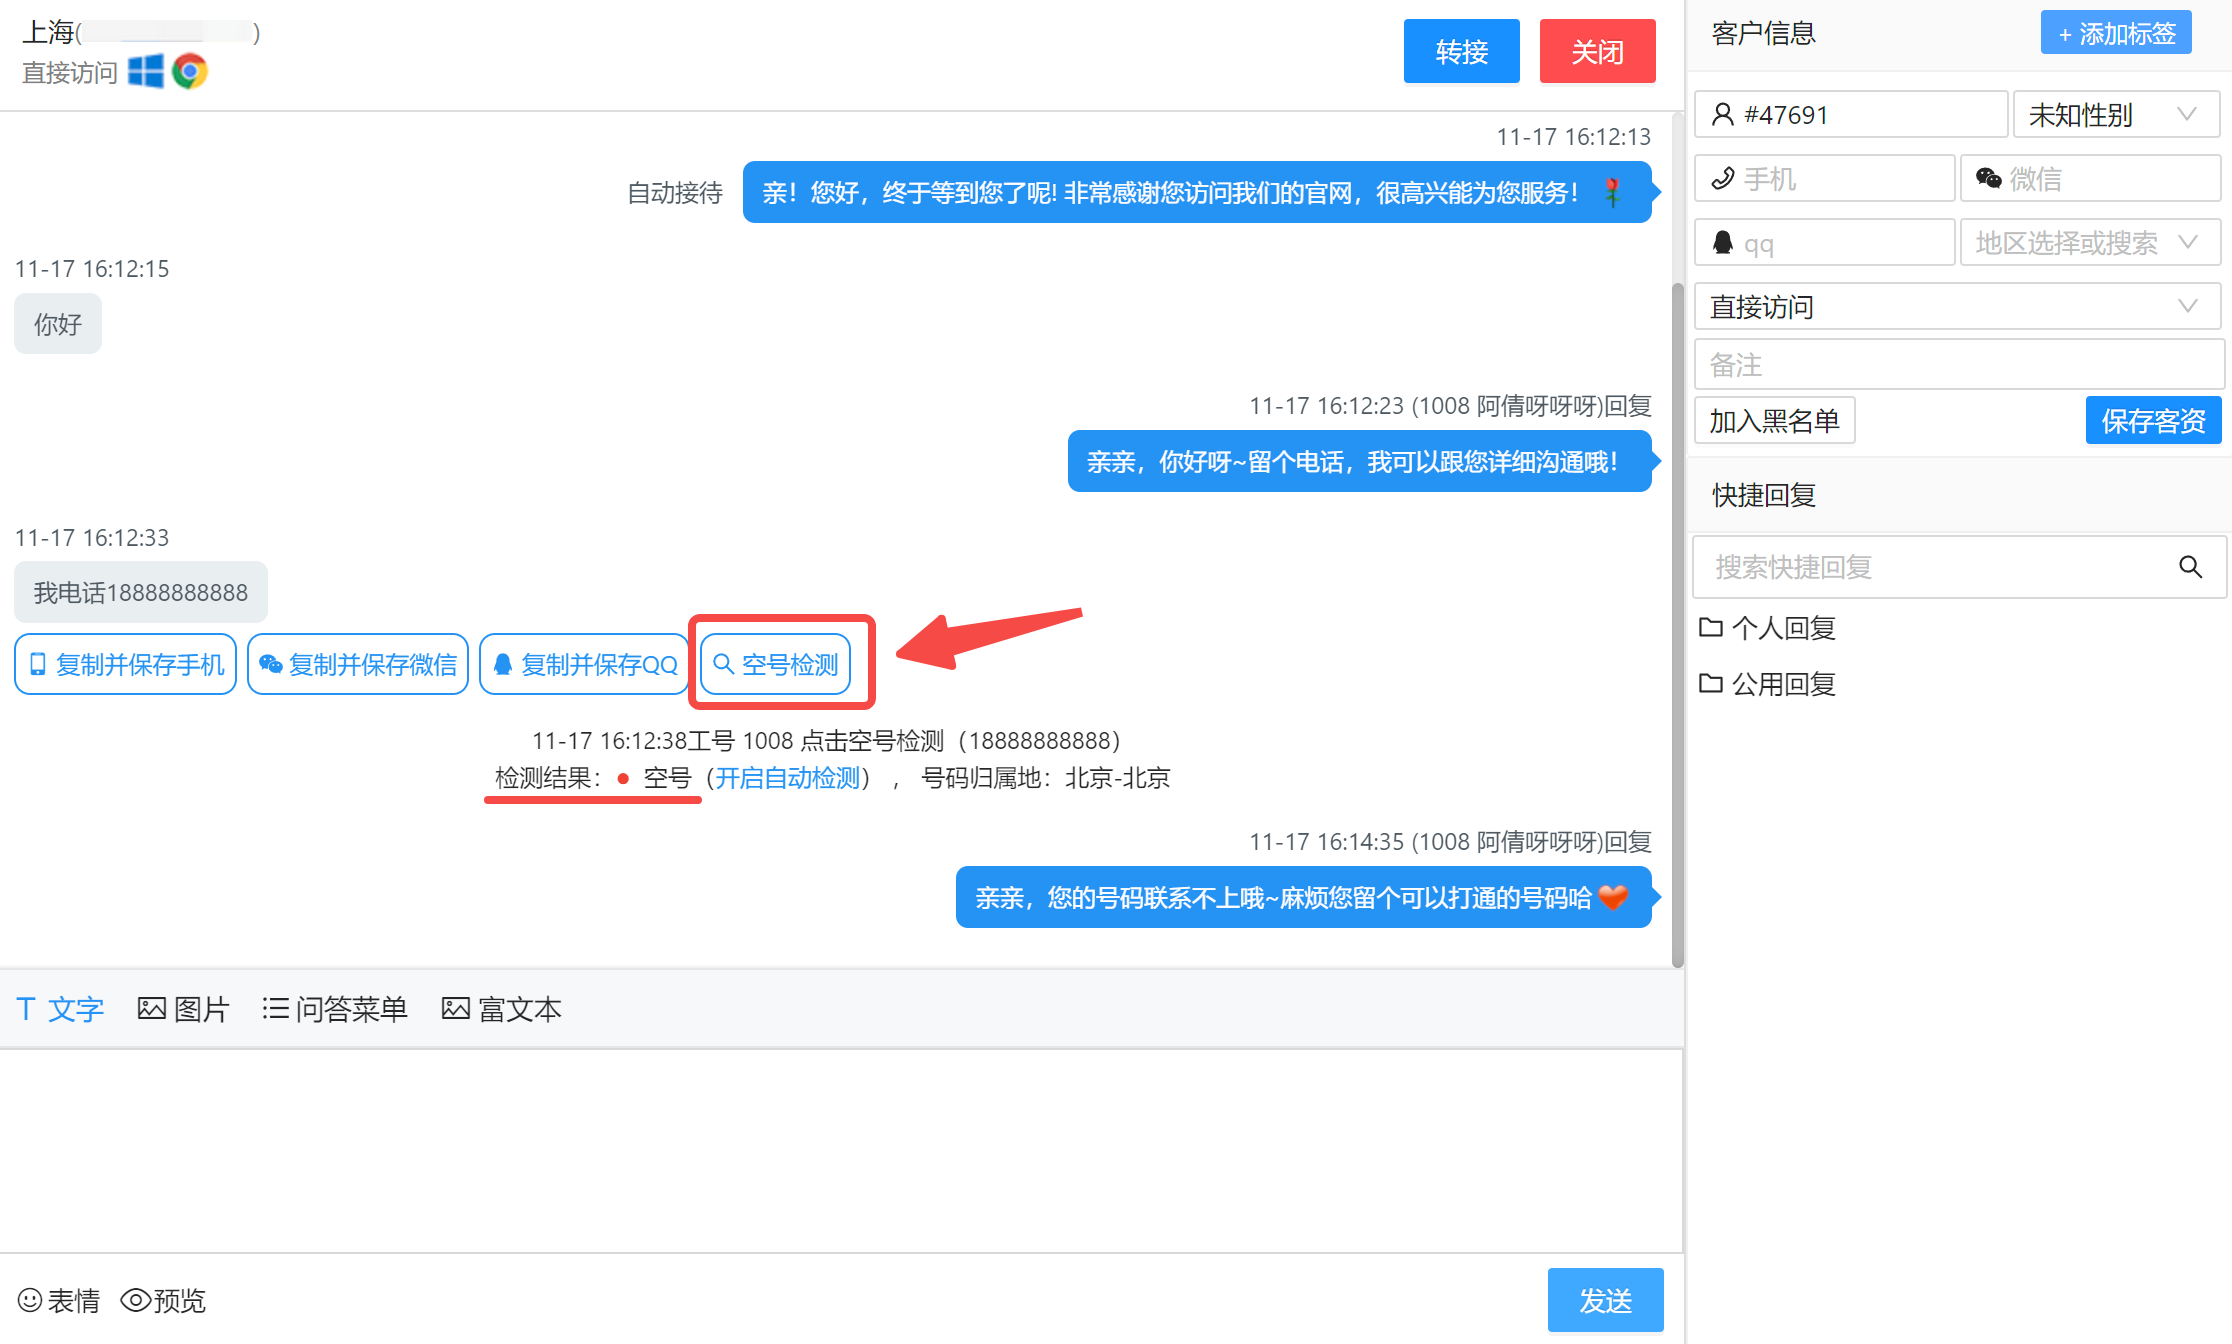Switch to the 问答菜单 tab
The height and width of the screenshot is (1344, 2232).
pos(335,1009)
